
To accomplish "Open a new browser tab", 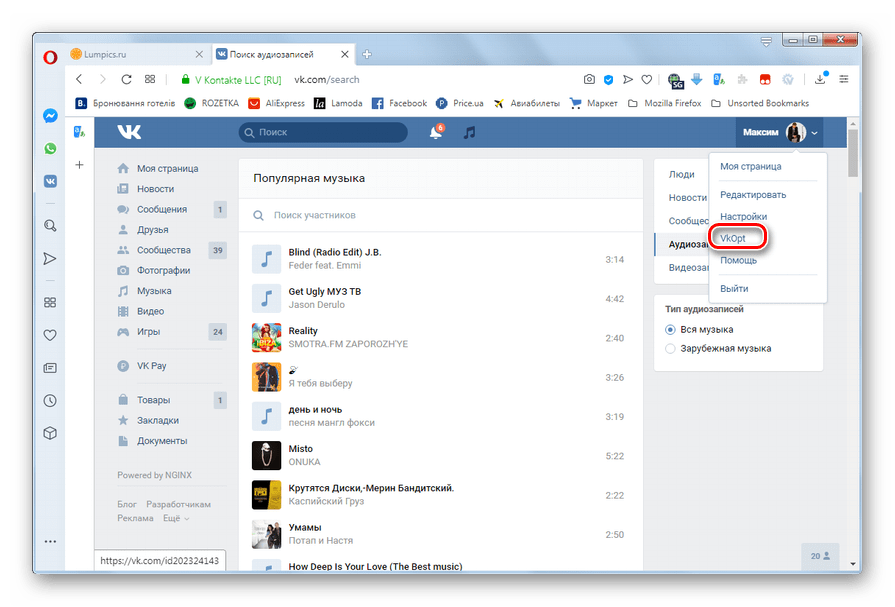I will click(x=367, y=54).
